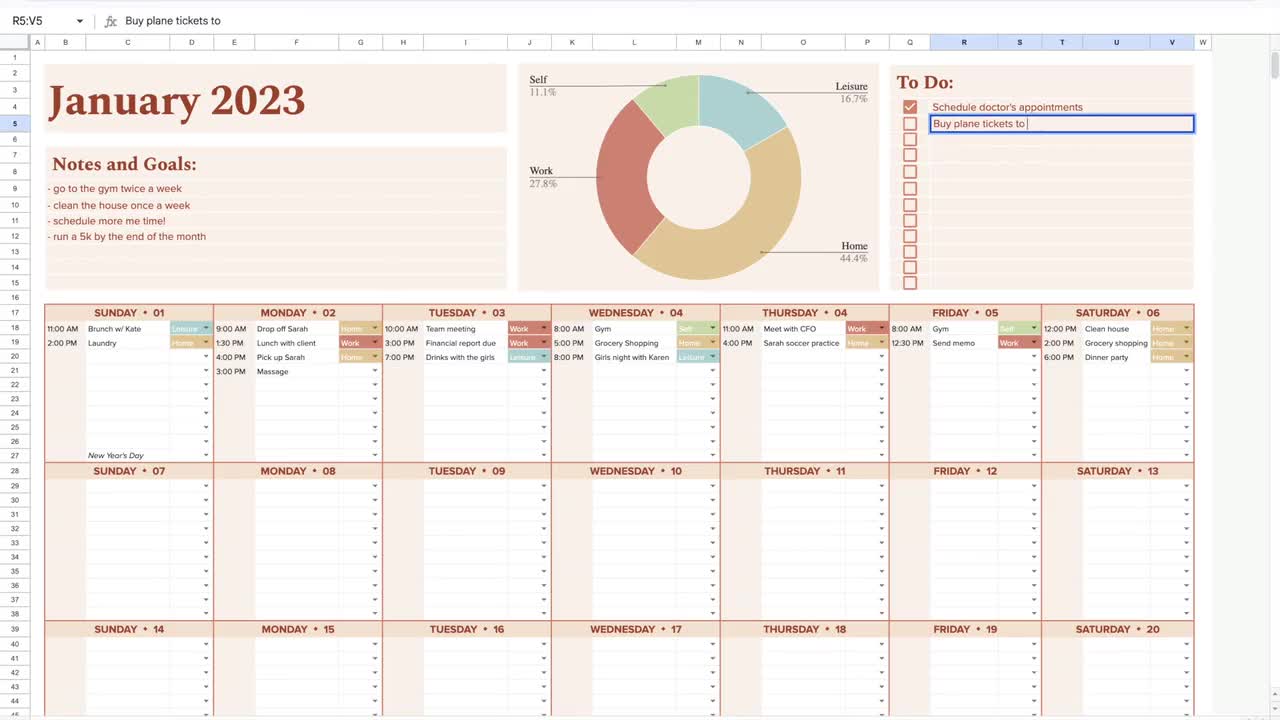Viewport: 1280px width, 720px height.
Task: Click the 'Work 27.8%' chart label
Action: (543, 177)
